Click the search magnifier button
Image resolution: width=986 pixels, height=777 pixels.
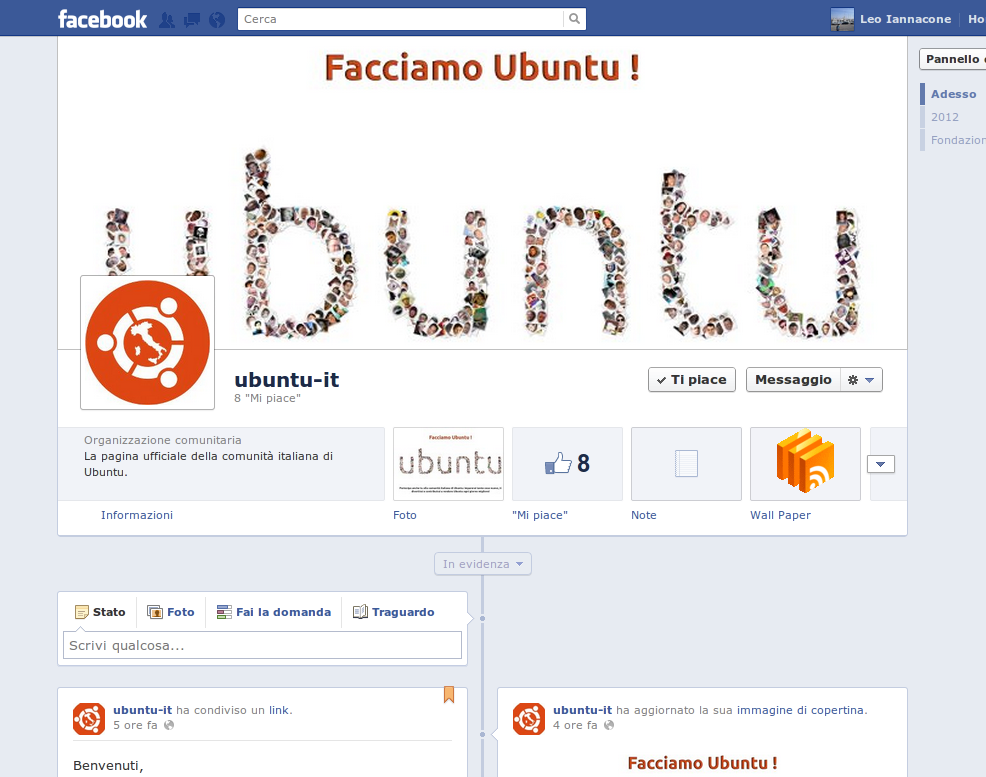[x=574, y=19]
